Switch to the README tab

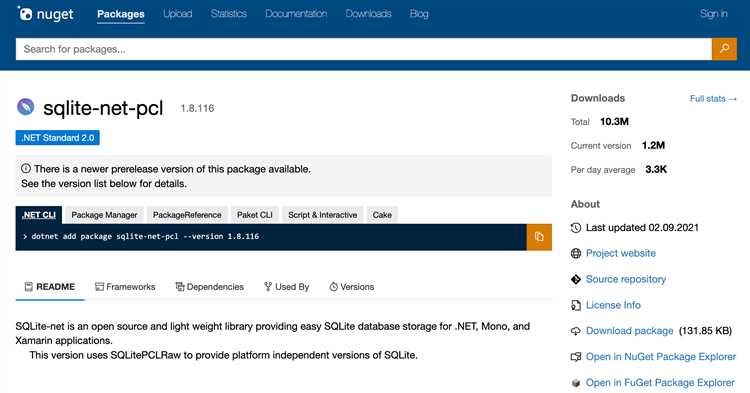tap(50, 287)
